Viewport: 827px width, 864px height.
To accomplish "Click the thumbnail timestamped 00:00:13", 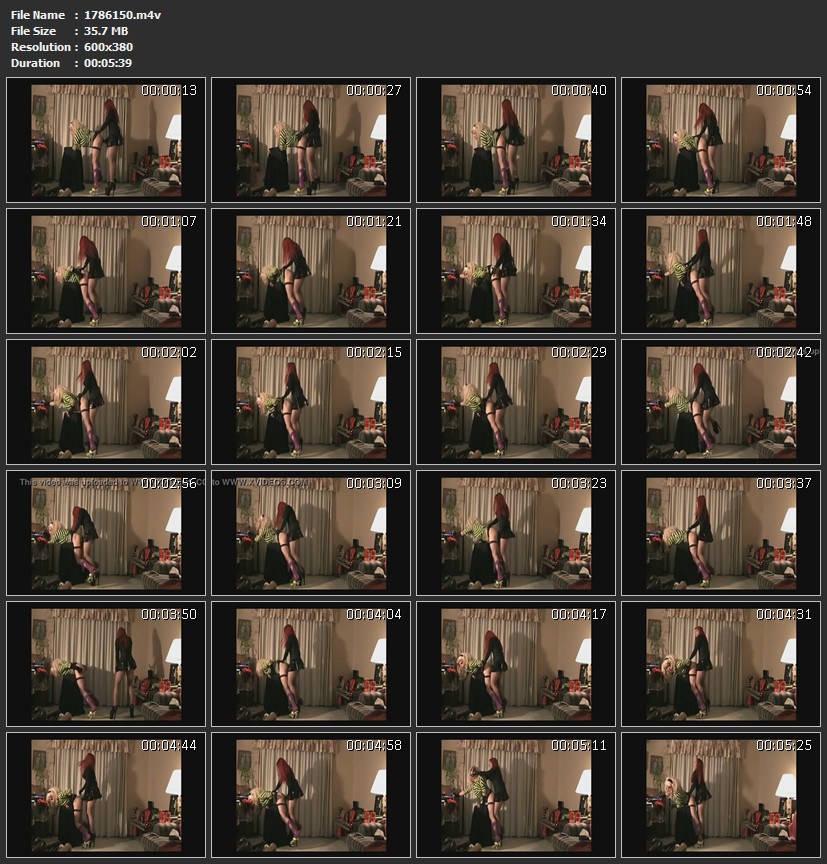I will [x=106, y=140].
